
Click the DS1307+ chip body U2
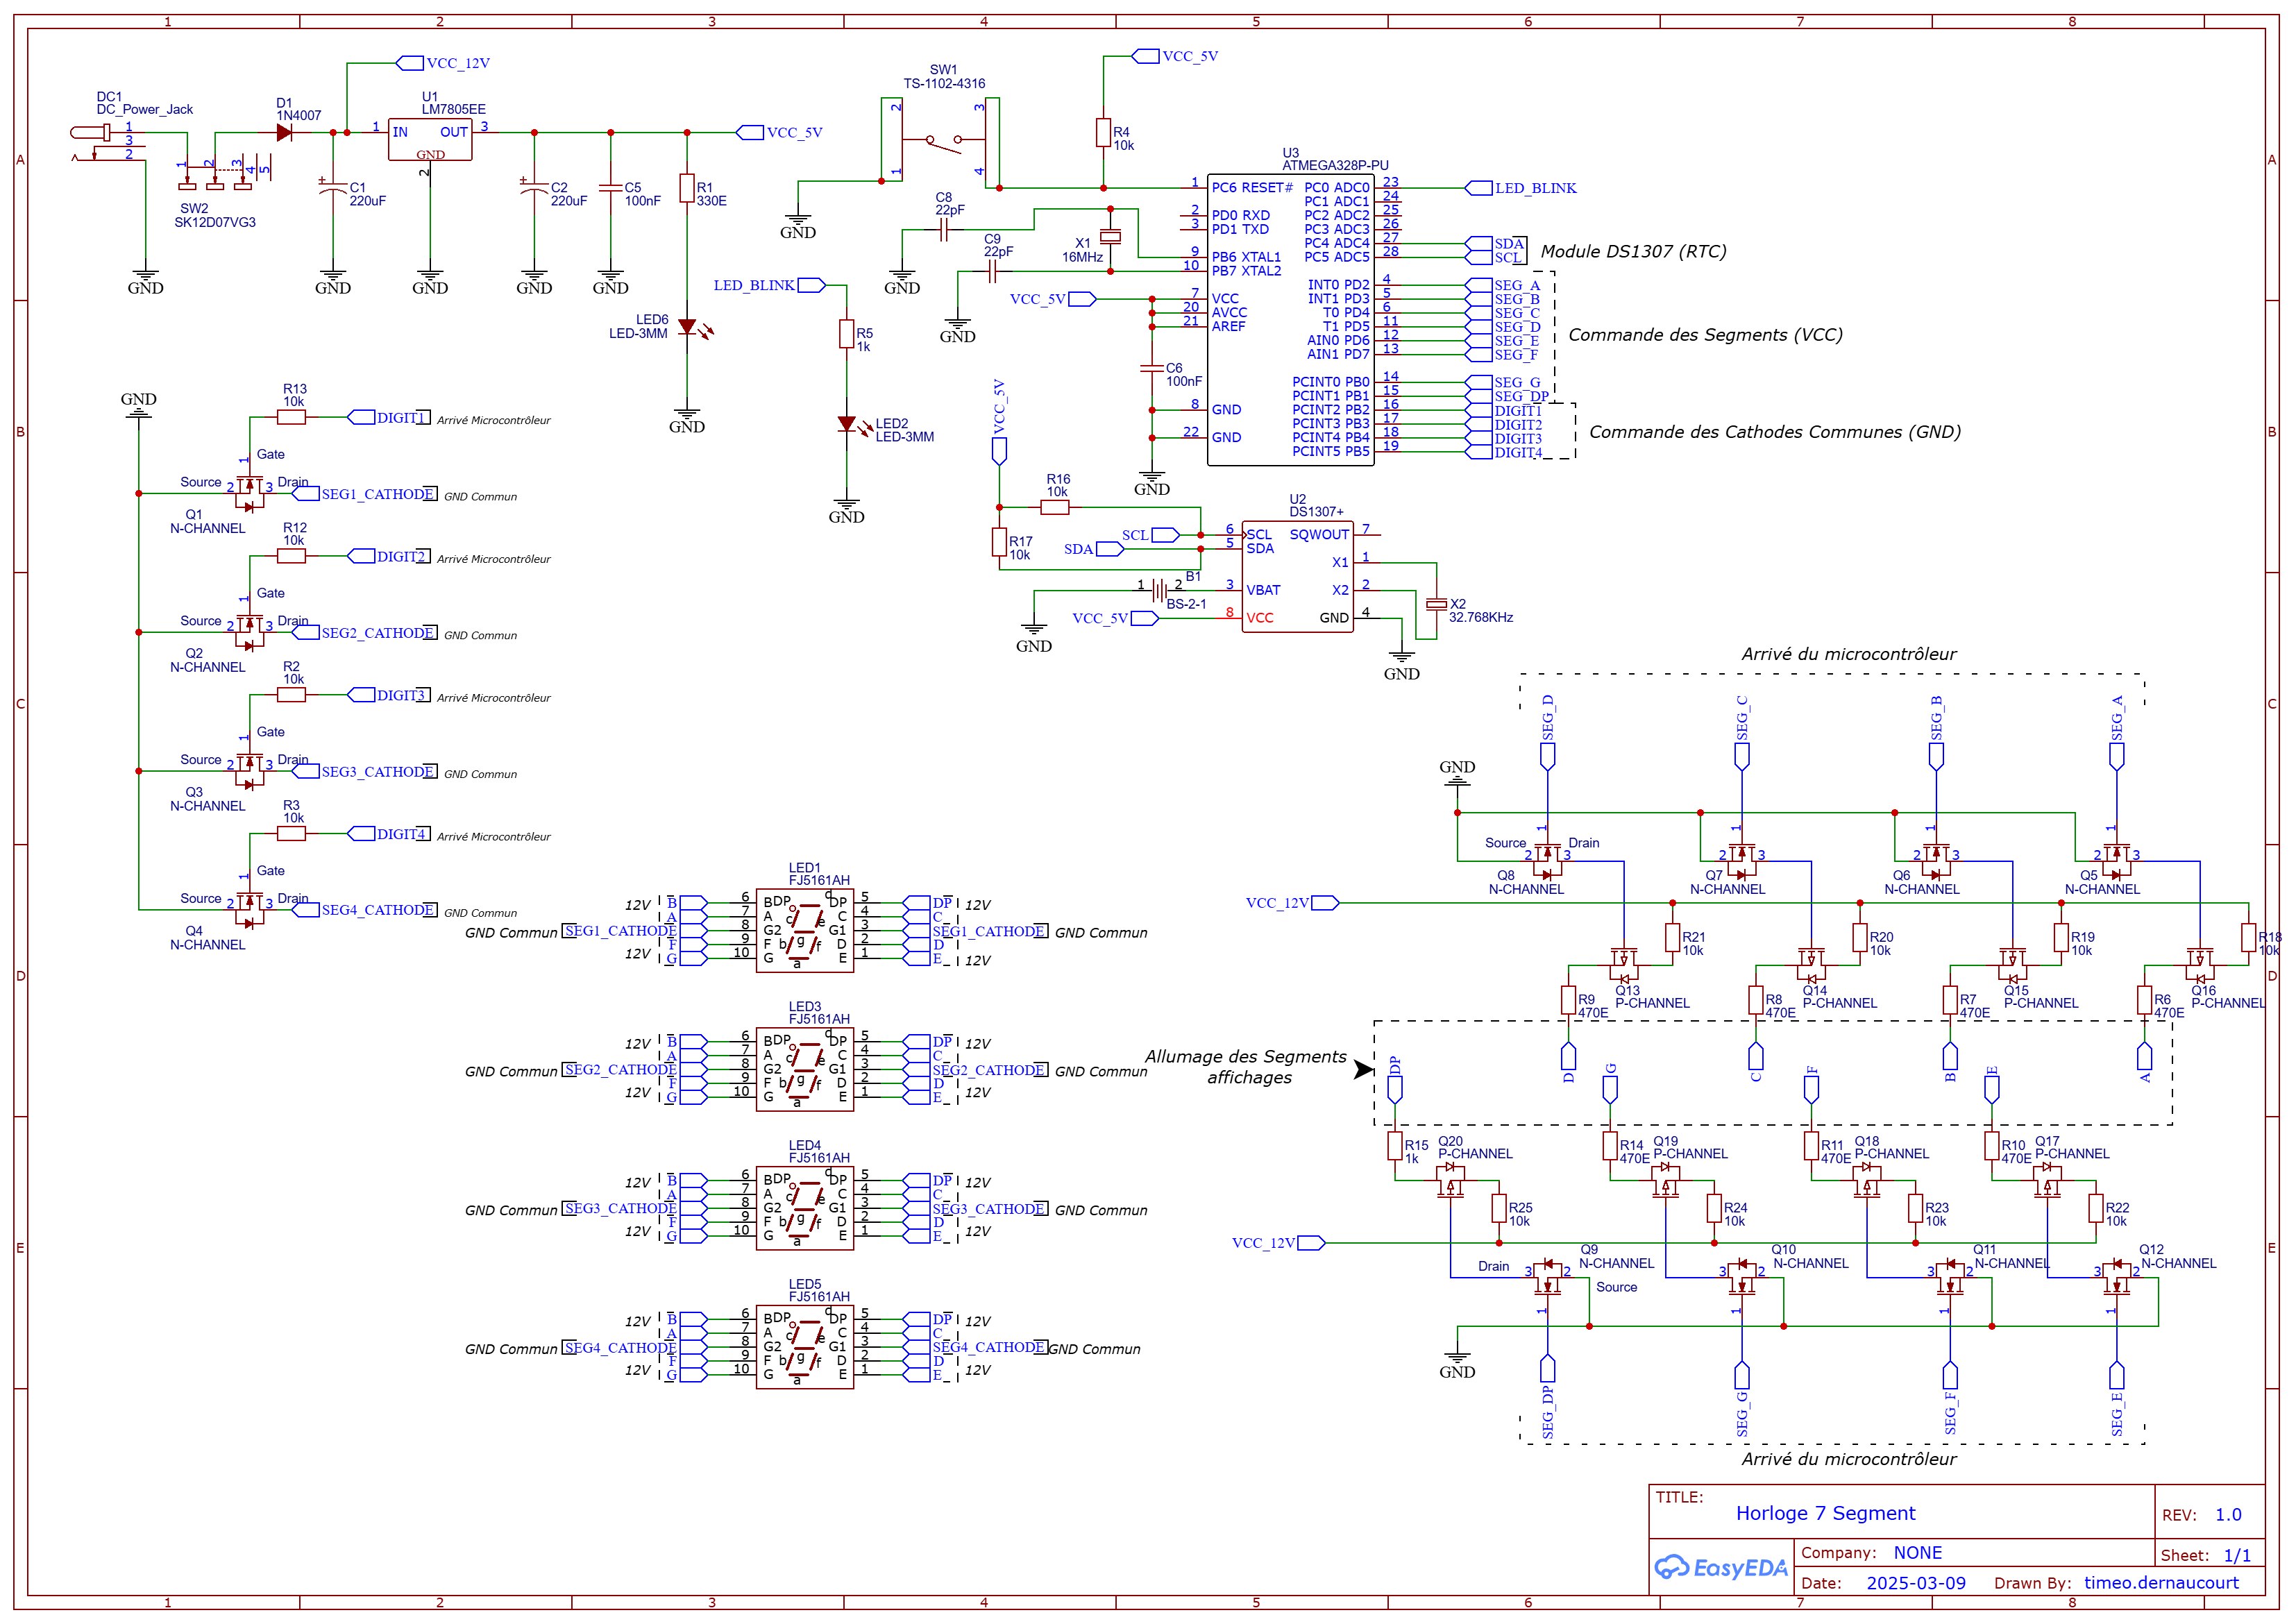pos(1297,577)
